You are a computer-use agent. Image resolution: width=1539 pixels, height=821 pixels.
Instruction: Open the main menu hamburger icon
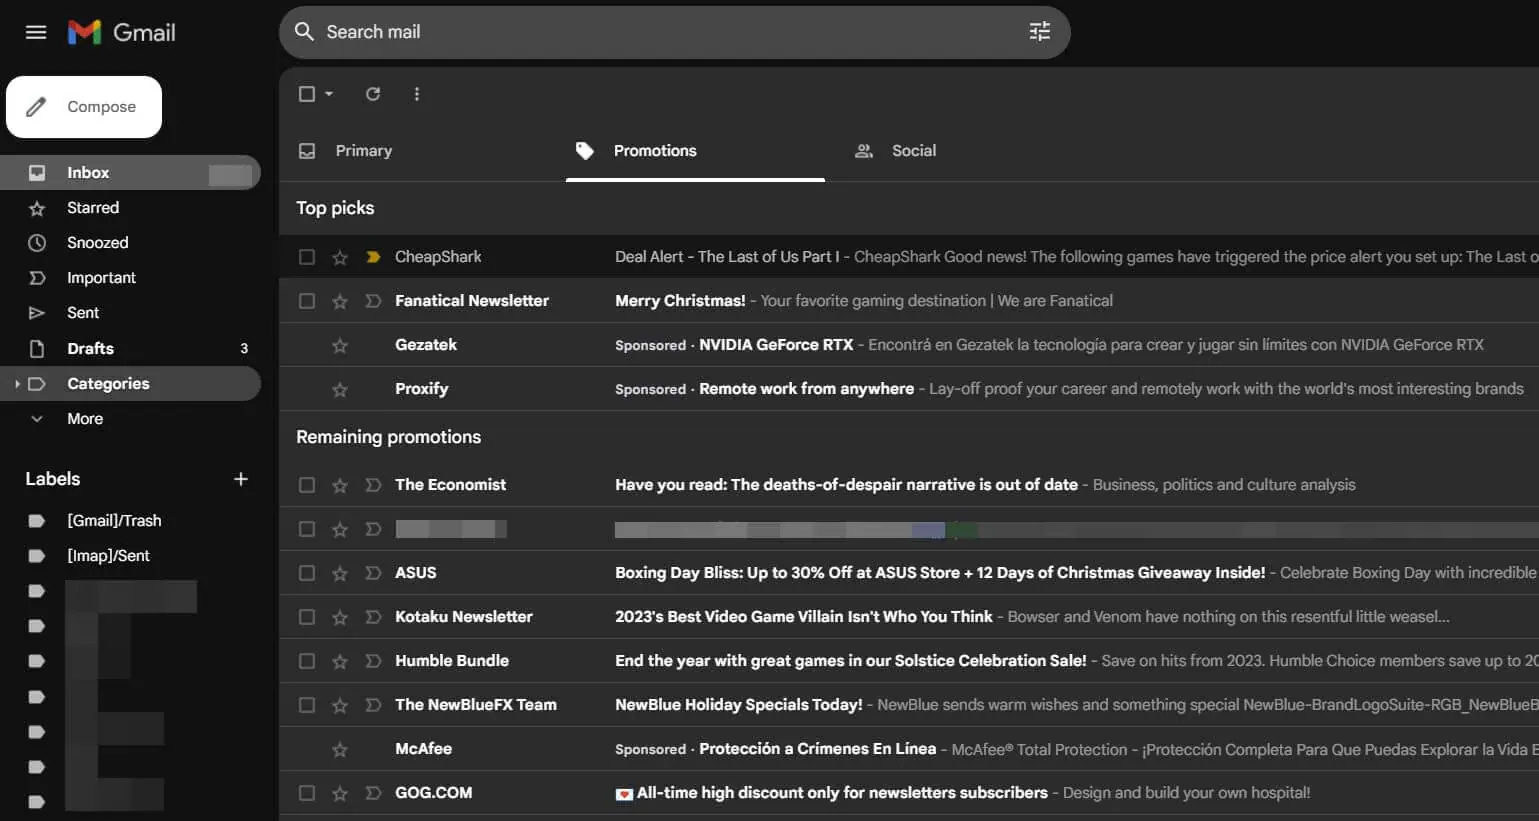click(x=36, y=32)
